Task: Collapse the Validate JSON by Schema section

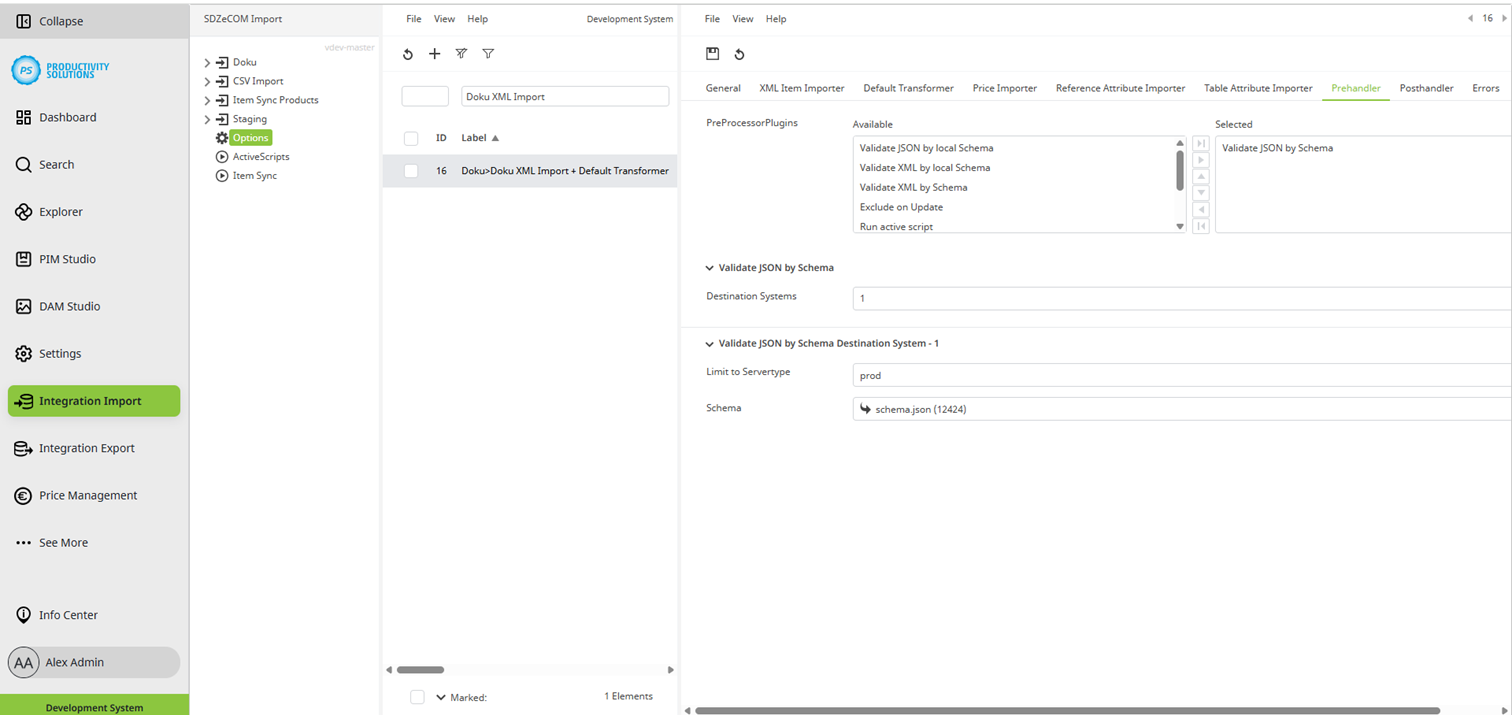Action: click(709, 267)
